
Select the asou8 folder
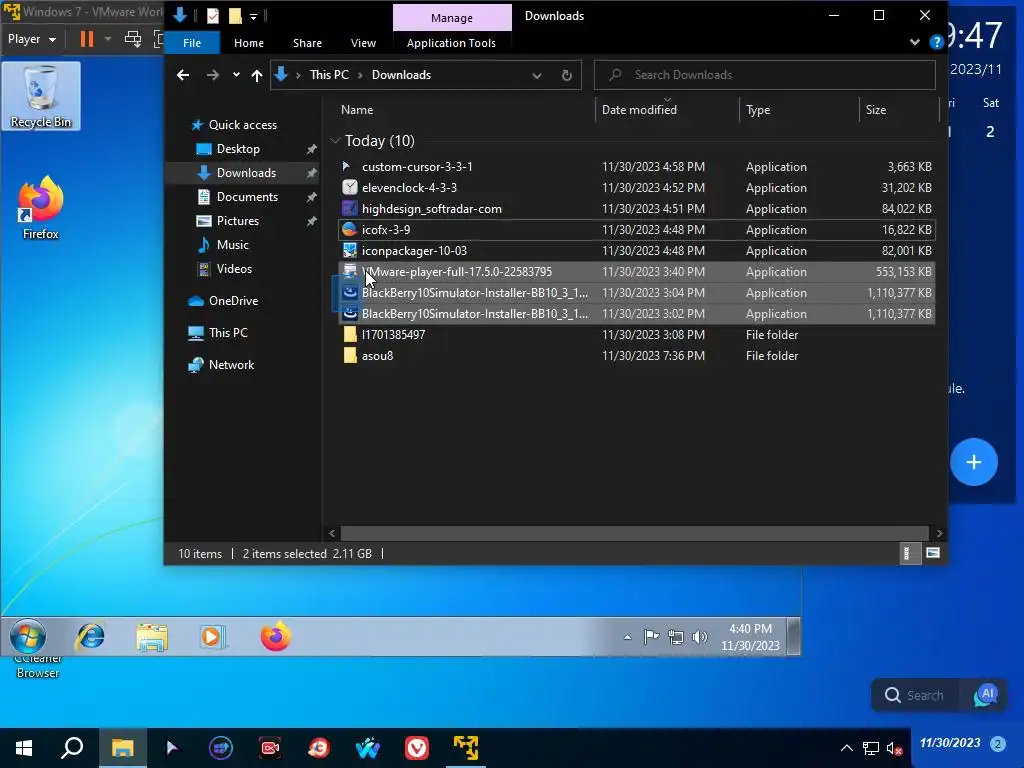point(637,355)
